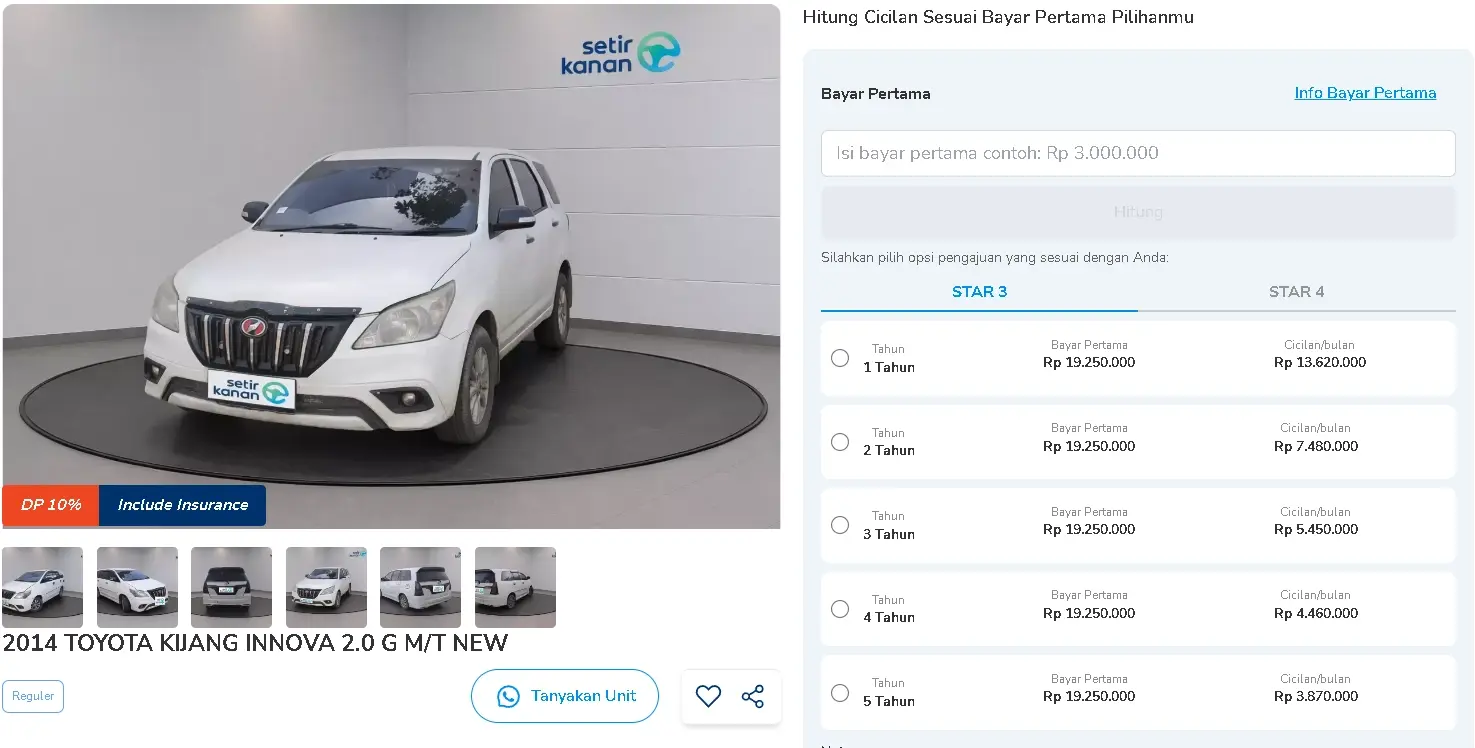Select the 1 Tahun installment option
The image size is (1475, 748).
(840, 358)
